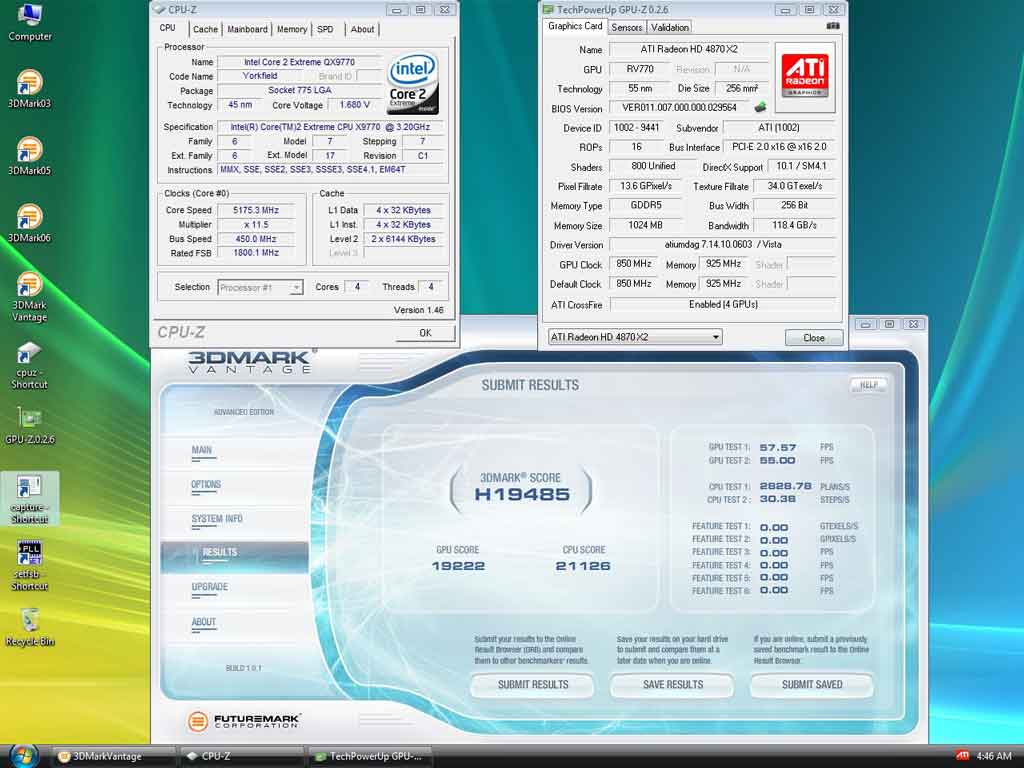Image resolution: width=1024 pixels, height=768 pixels.
Task: Click the Intel Core 2 Extreme logo
Action: tap(413, 85)
